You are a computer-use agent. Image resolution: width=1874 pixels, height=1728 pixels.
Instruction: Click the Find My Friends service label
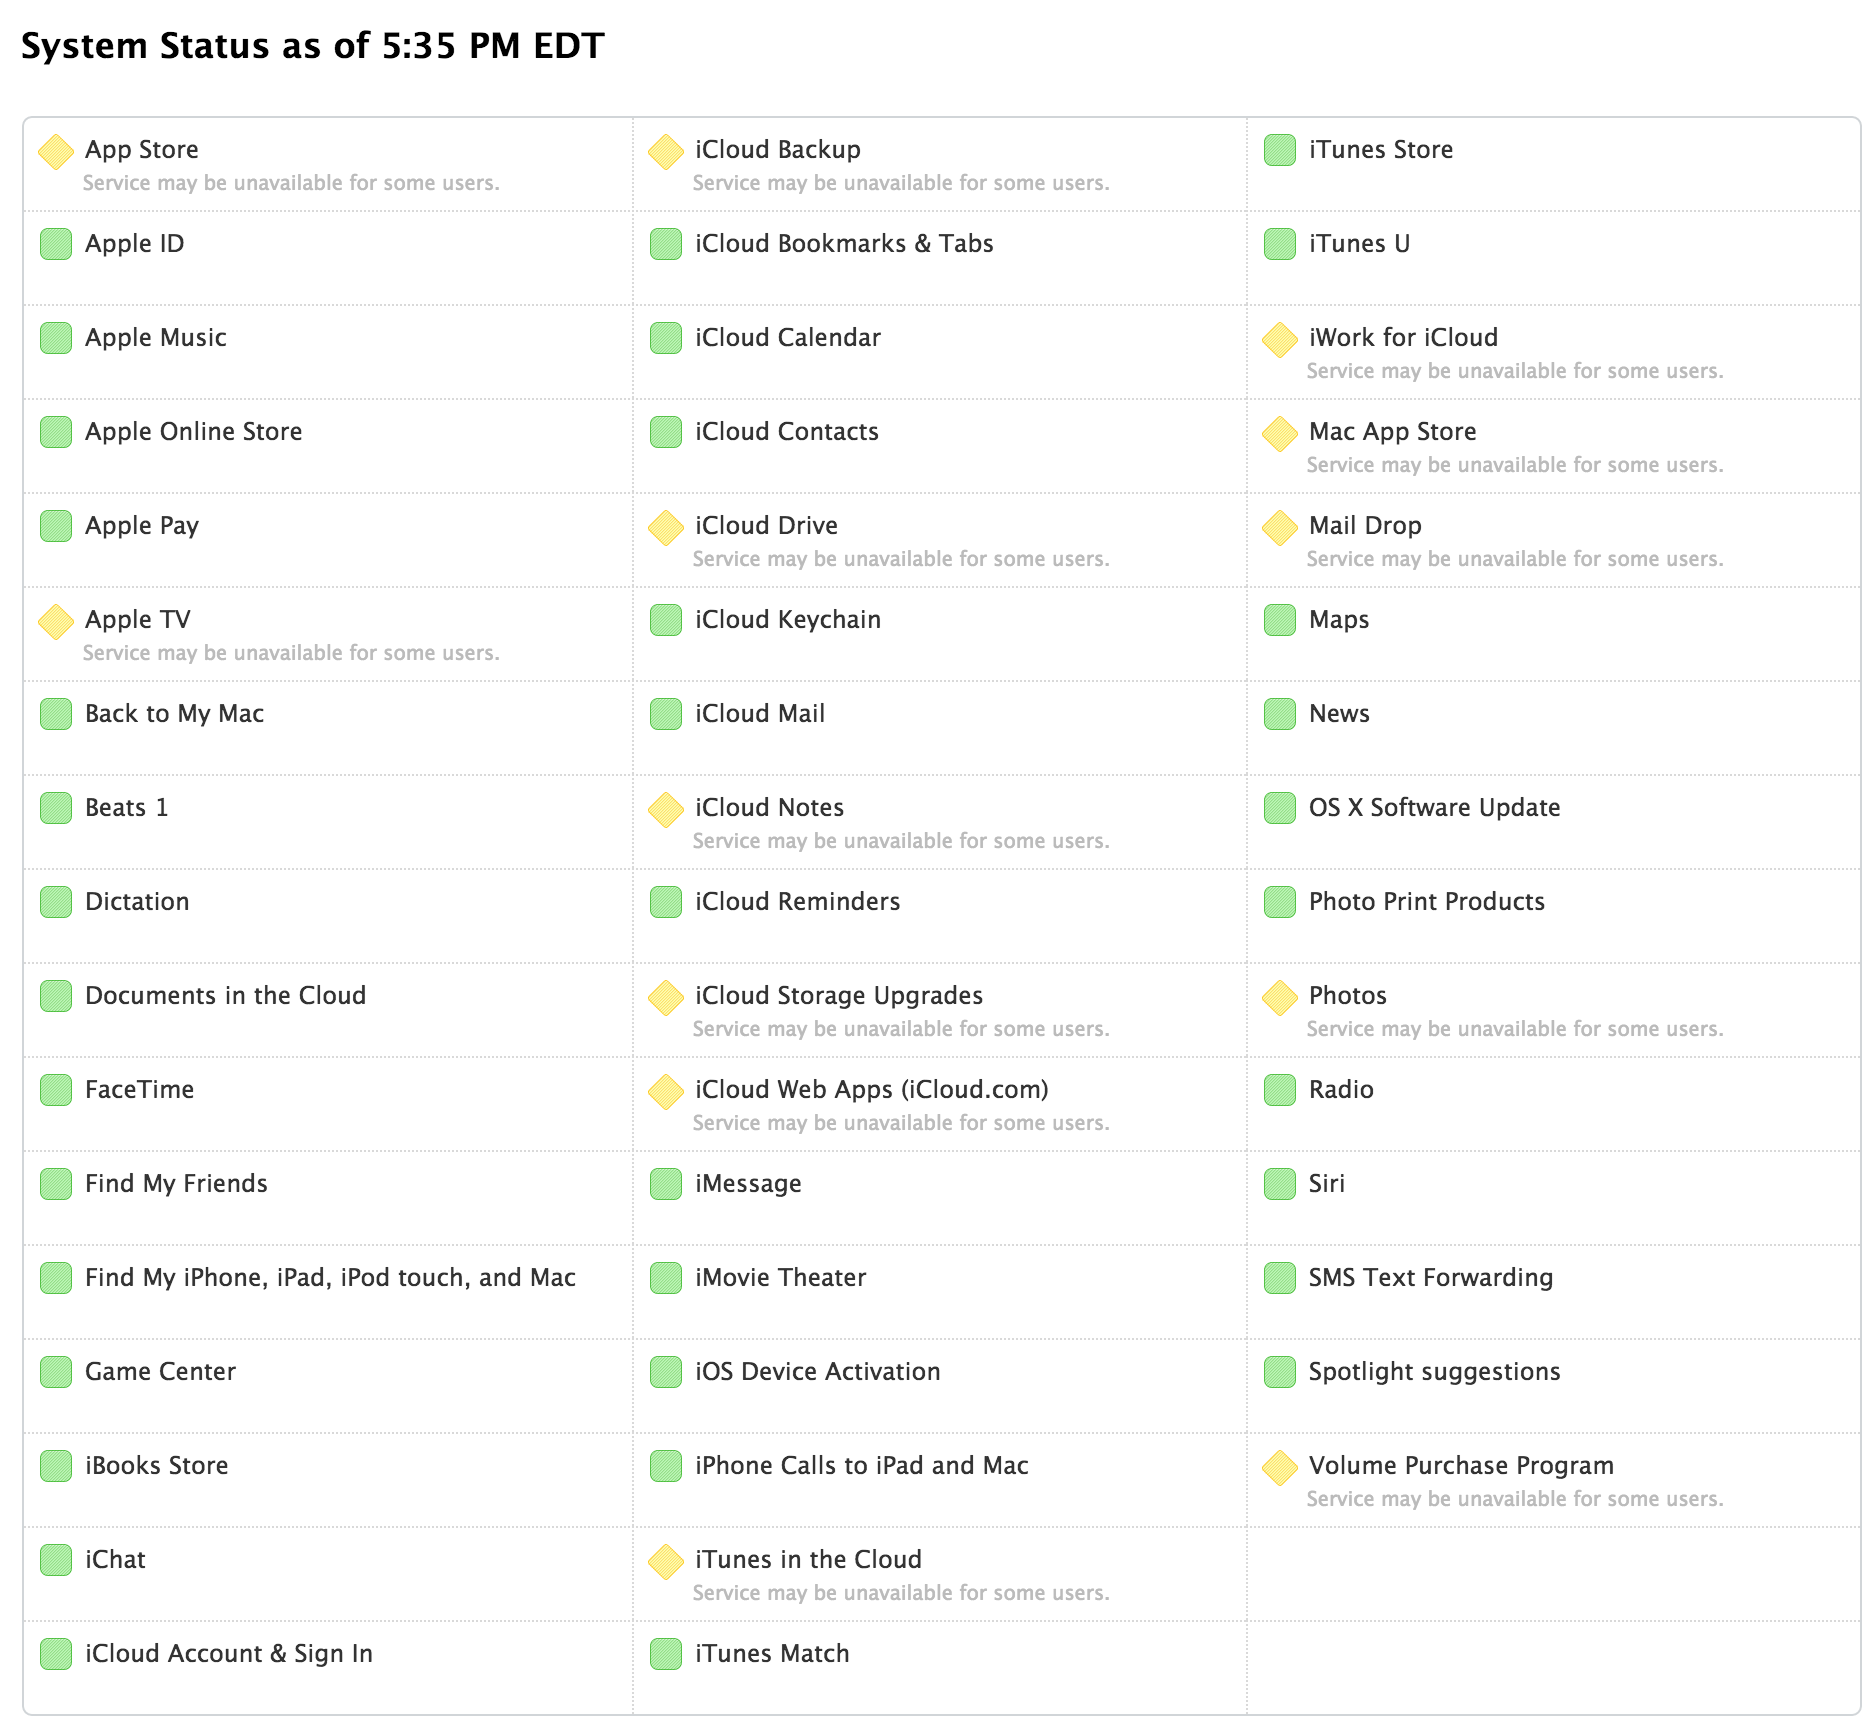tap(176, 1184)
